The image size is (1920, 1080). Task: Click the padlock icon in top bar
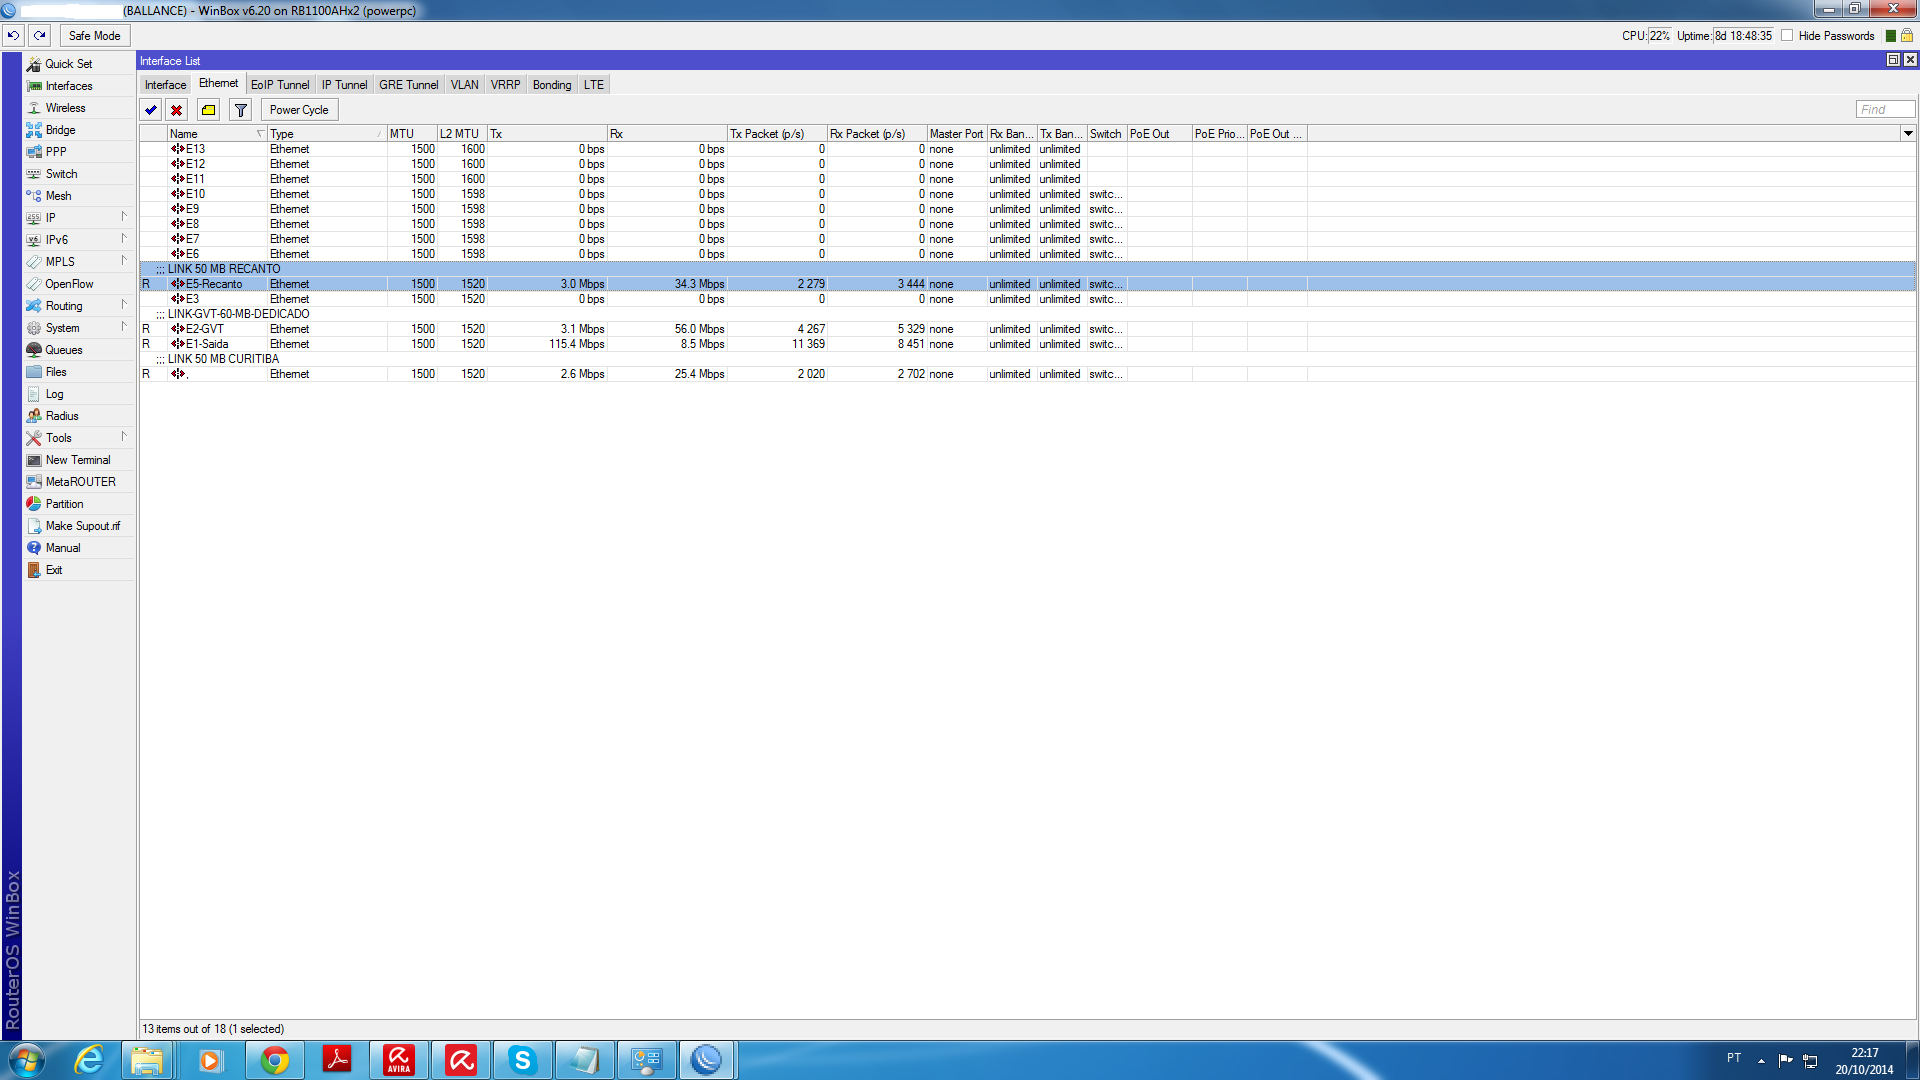(x=1907, y=35)
